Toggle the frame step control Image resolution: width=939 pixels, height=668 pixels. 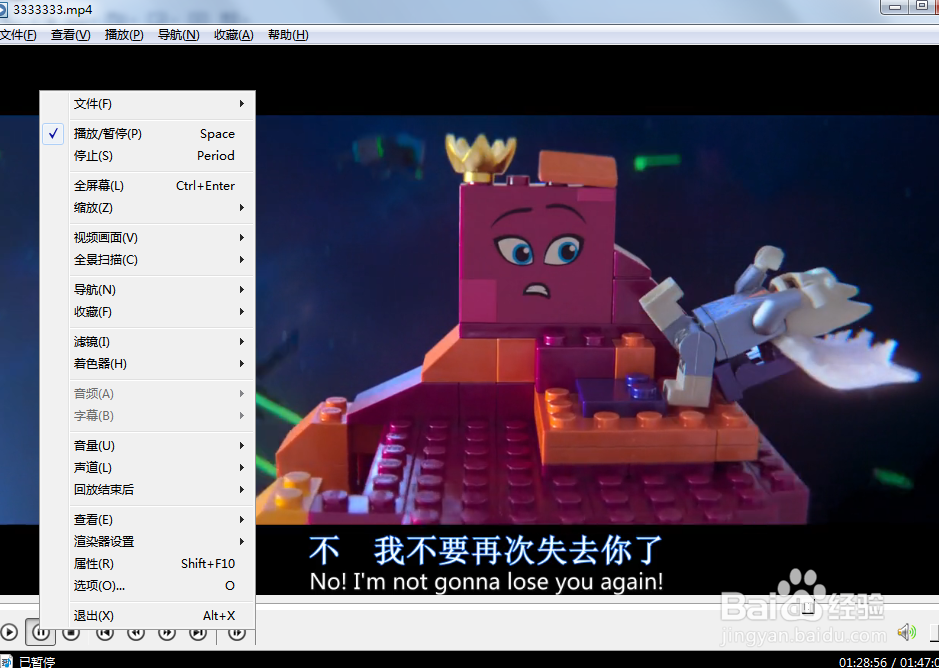pyautogui.click(x=235, y=632)
